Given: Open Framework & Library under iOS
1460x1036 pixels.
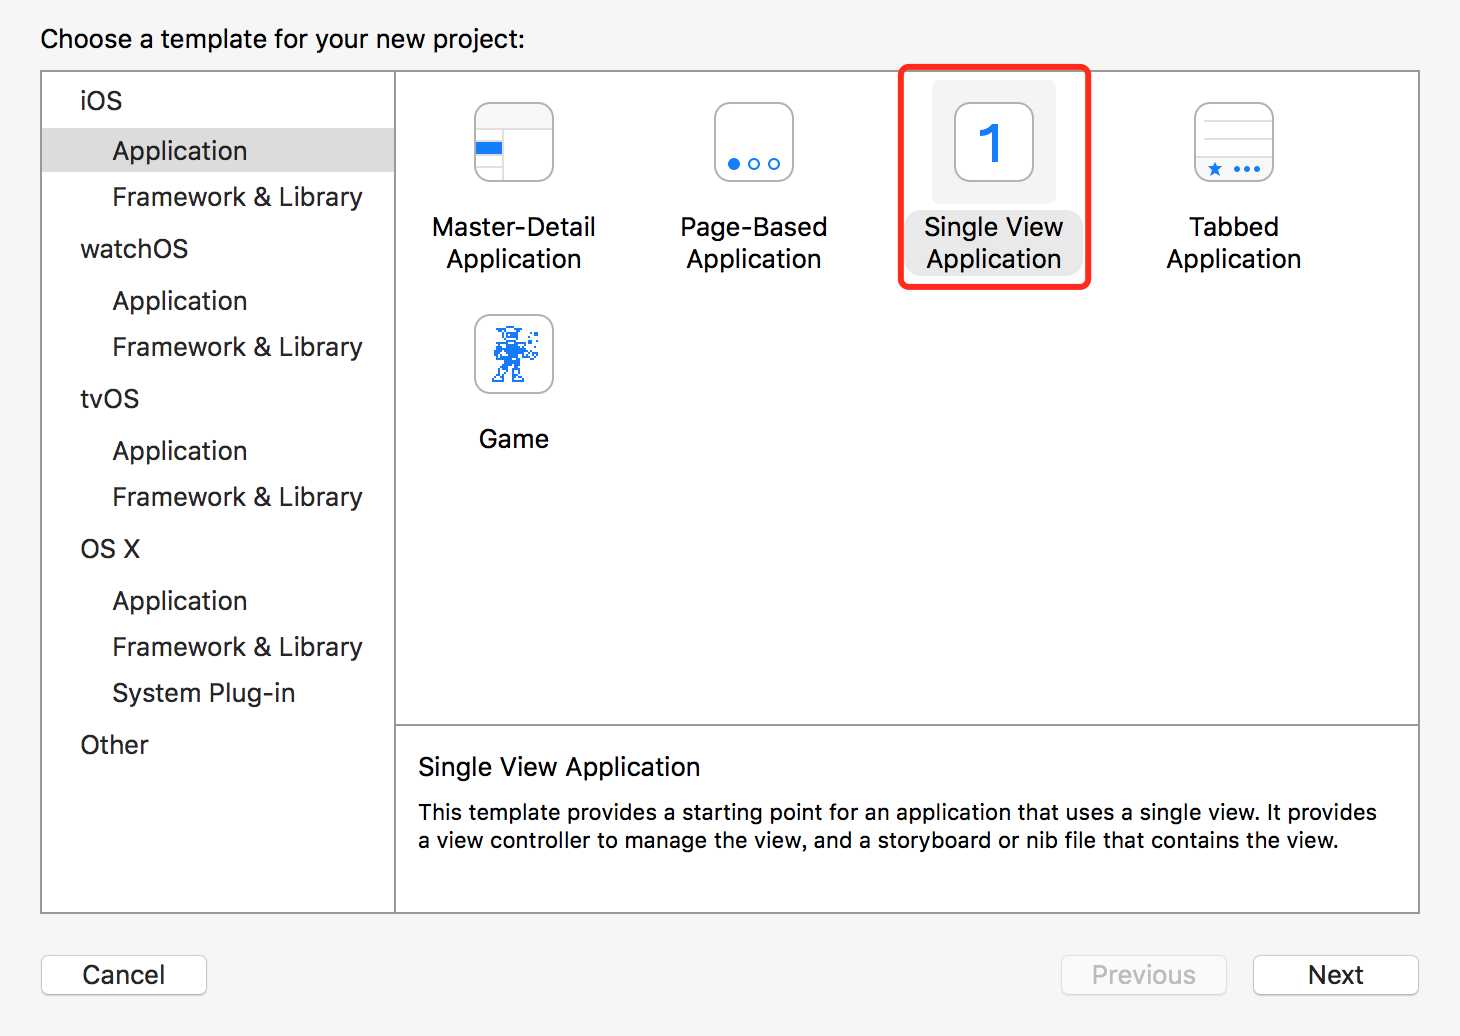Looking at the screenshot, I should [x=237, y=197].
